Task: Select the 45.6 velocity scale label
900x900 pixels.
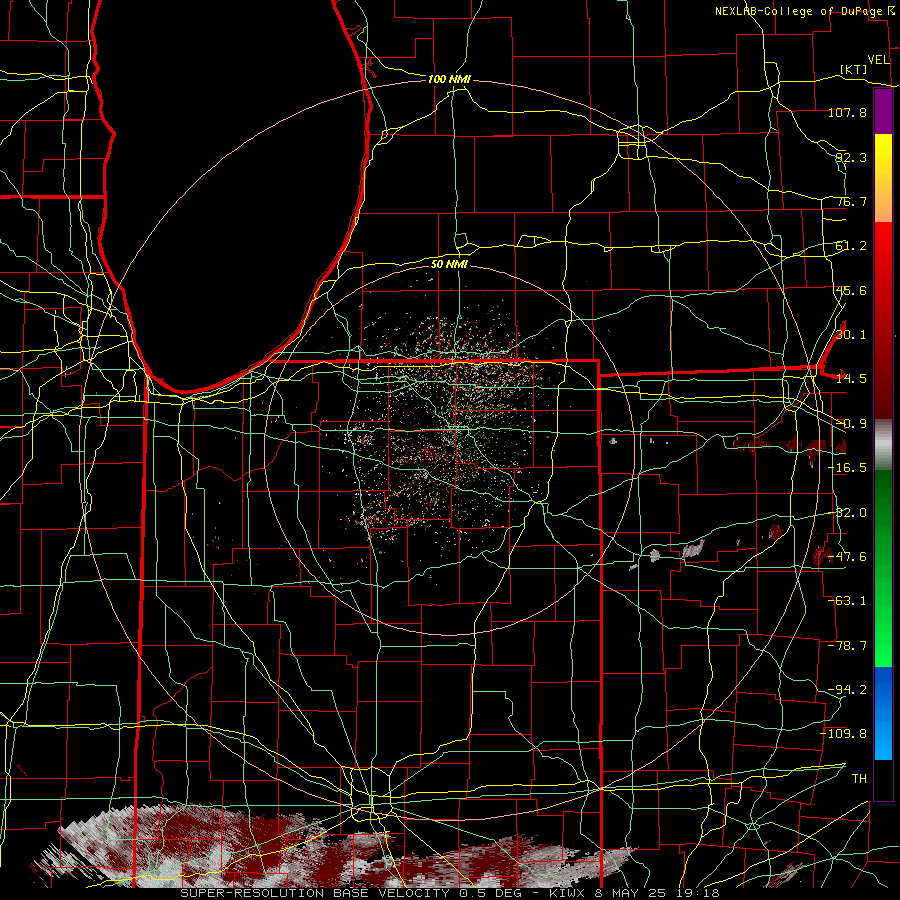Action: point(851,290)
